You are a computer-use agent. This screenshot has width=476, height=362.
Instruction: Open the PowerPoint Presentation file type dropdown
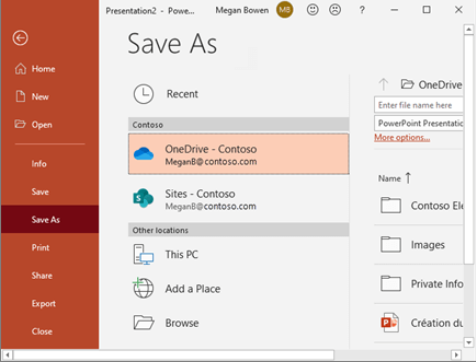[x=419, y=123]
